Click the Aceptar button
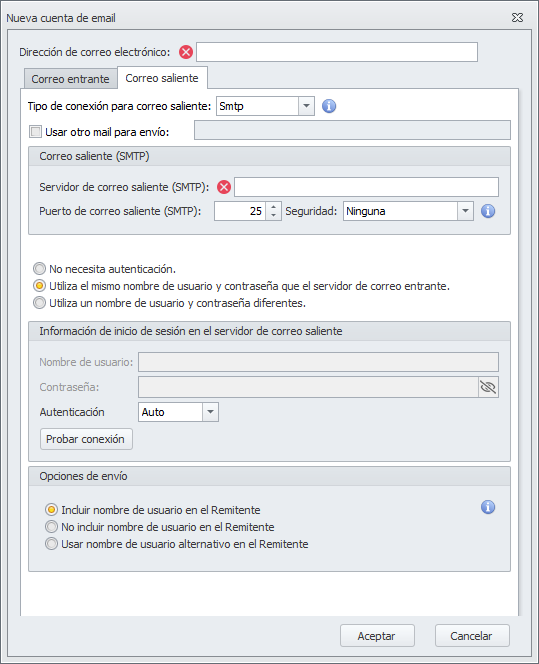 tap(377, 636)
